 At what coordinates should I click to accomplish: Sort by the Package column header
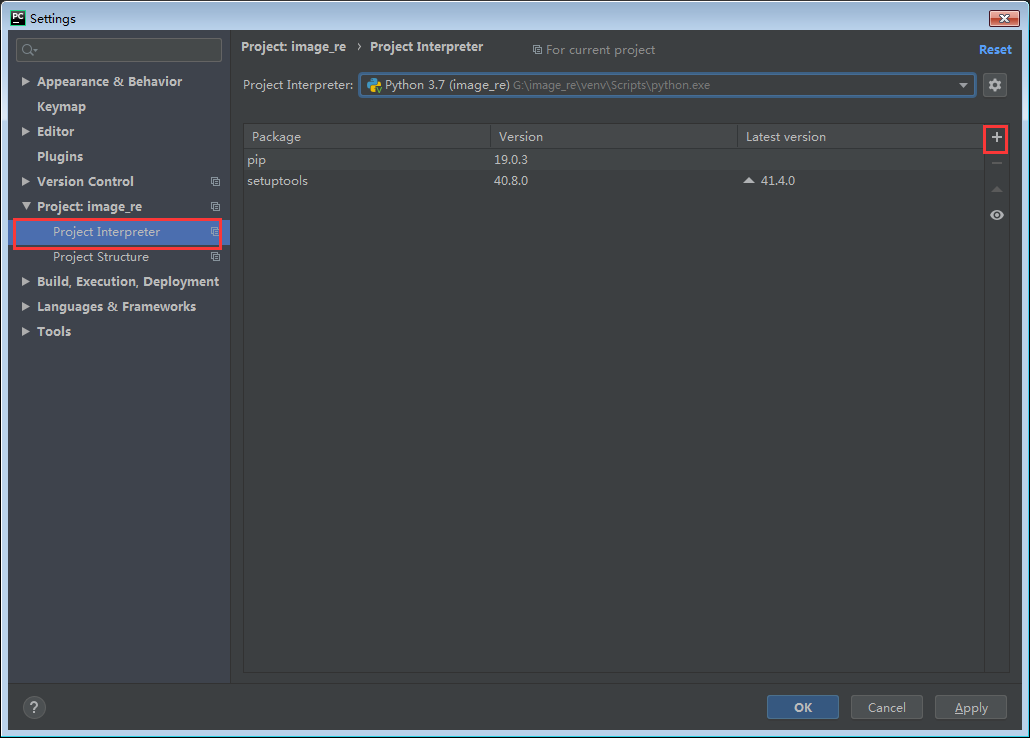coord(367,137)
